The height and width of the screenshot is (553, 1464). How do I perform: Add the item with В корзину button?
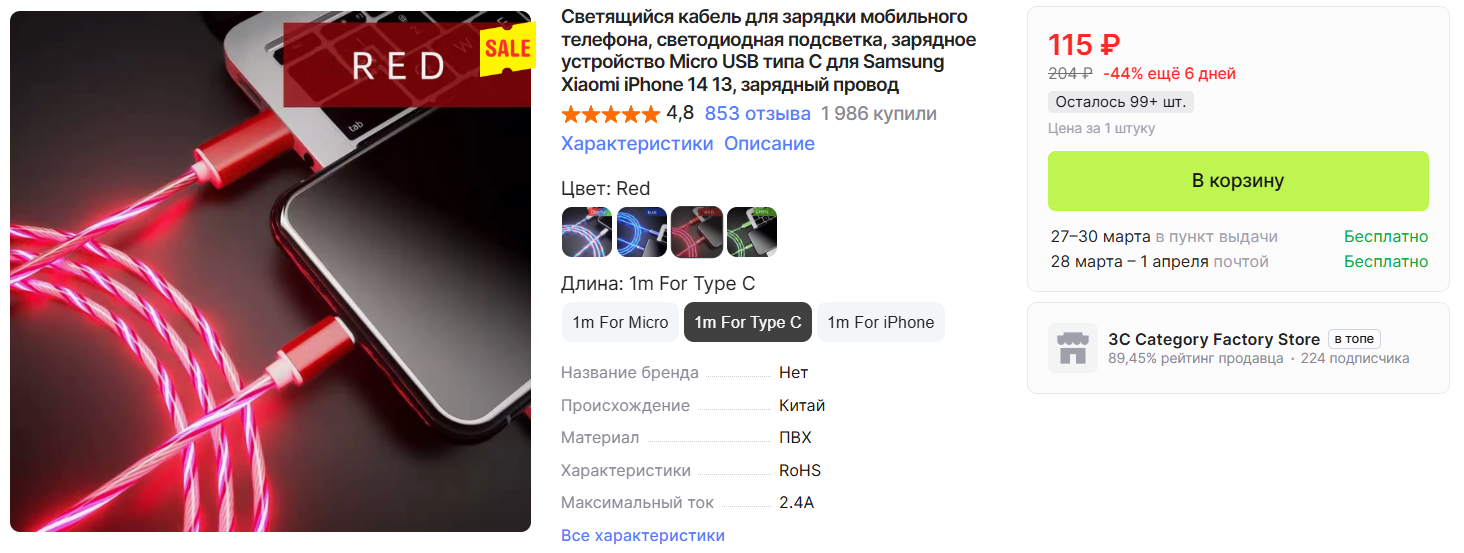point(1238,181)
